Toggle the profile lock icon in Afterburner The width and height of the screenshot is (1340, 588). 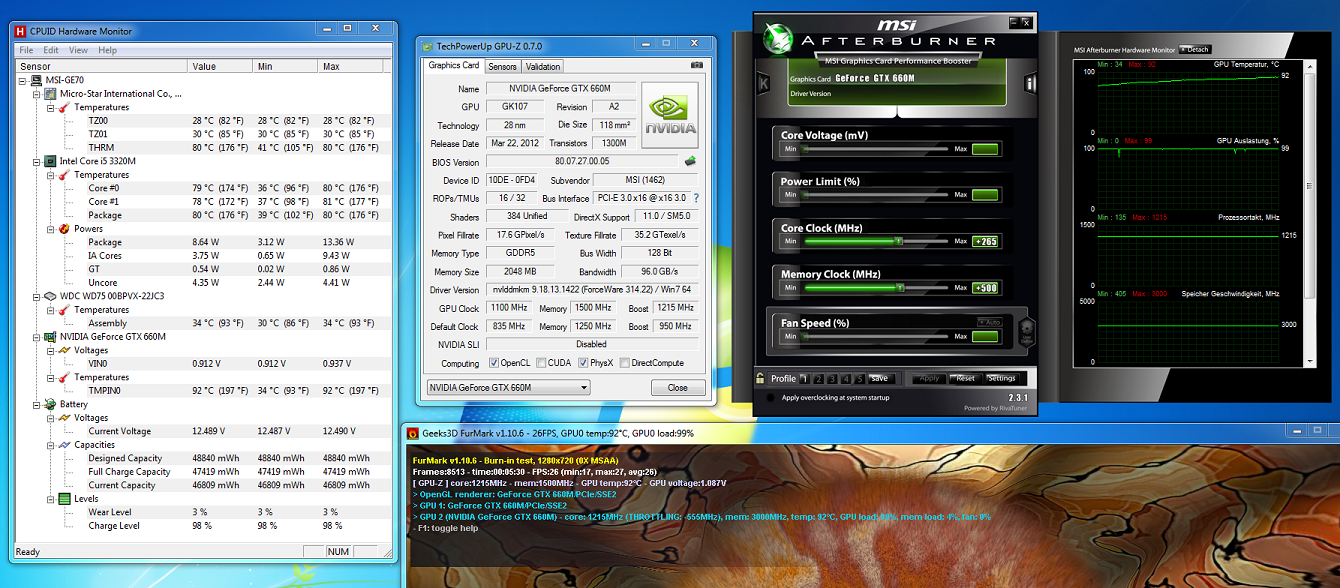point(762,379)
